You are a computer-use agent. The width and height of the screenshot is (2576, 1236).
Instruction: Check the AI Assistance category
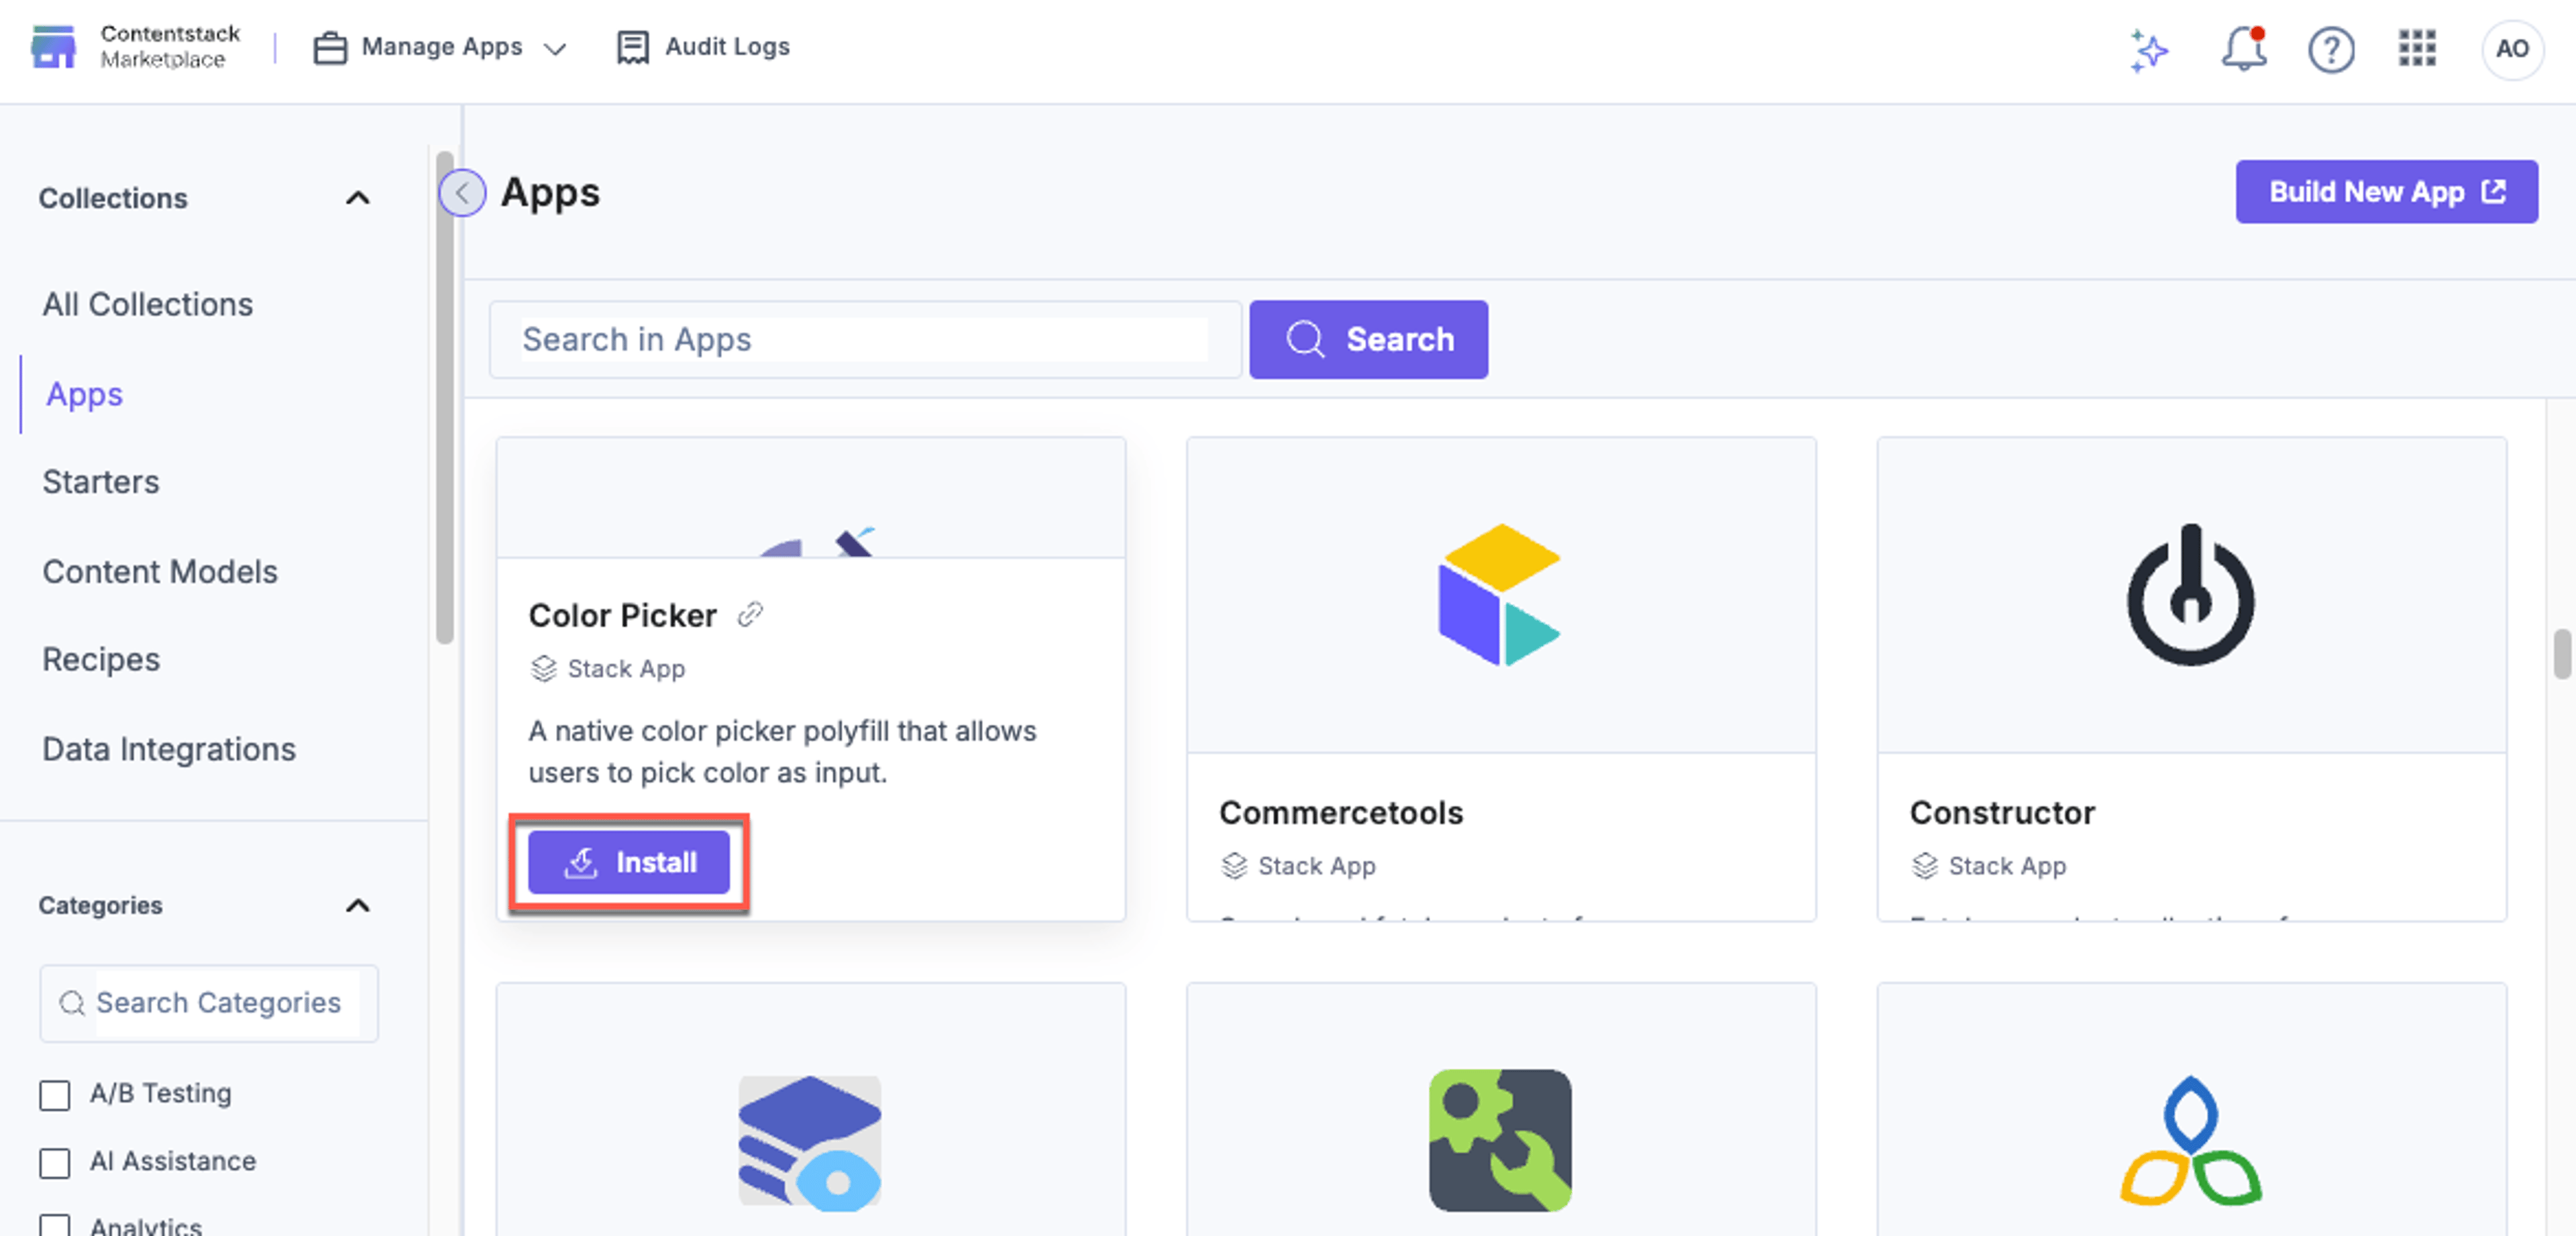tap(55, 1162)
